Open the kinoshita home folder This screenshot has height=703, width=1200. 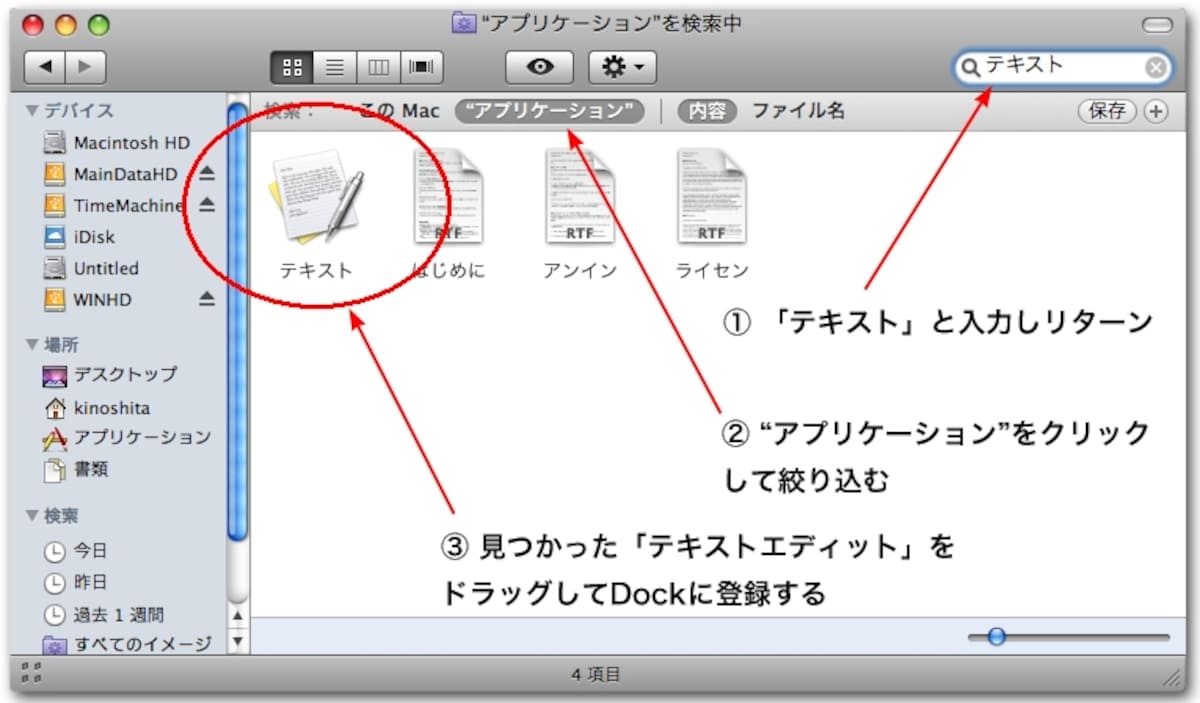[x=97, y=408]
